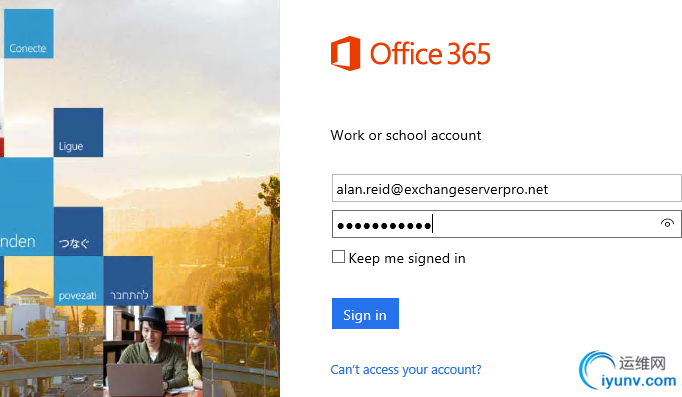Click the Office 365 wordmark text
682x397 pixels.
click(x=430, y=54)
